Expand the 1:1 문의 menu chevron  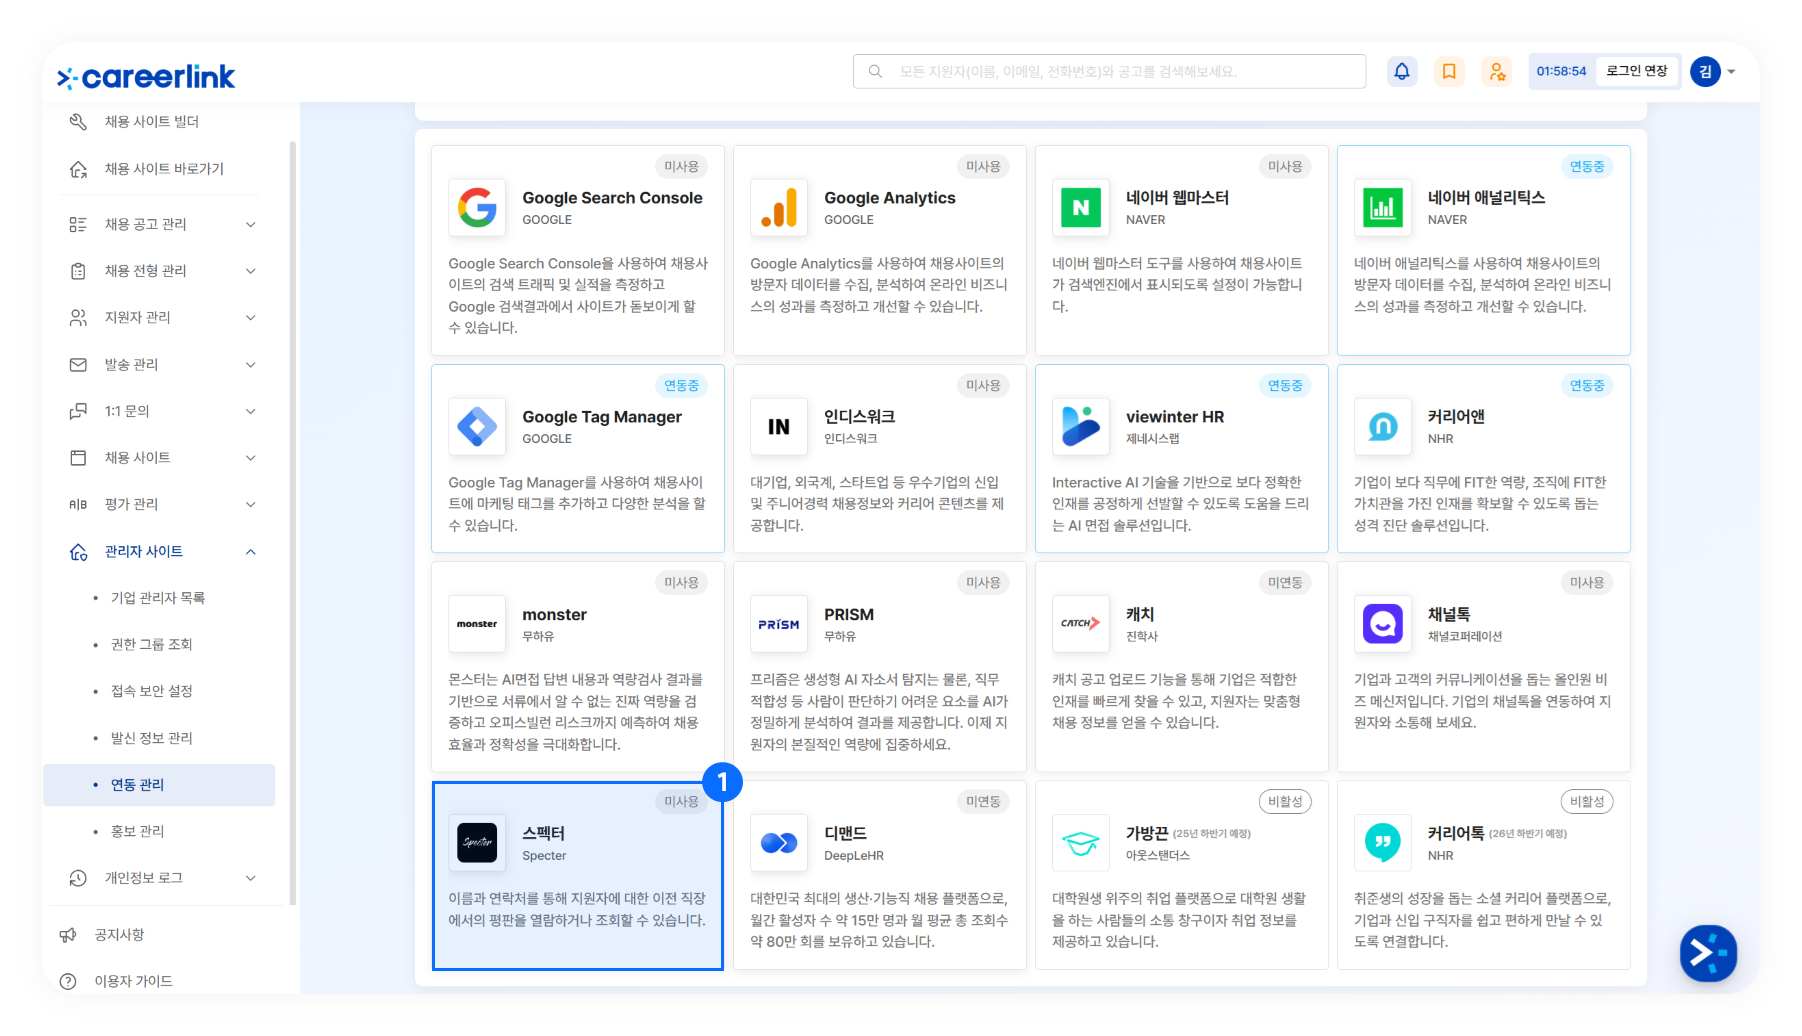(251, 411)
